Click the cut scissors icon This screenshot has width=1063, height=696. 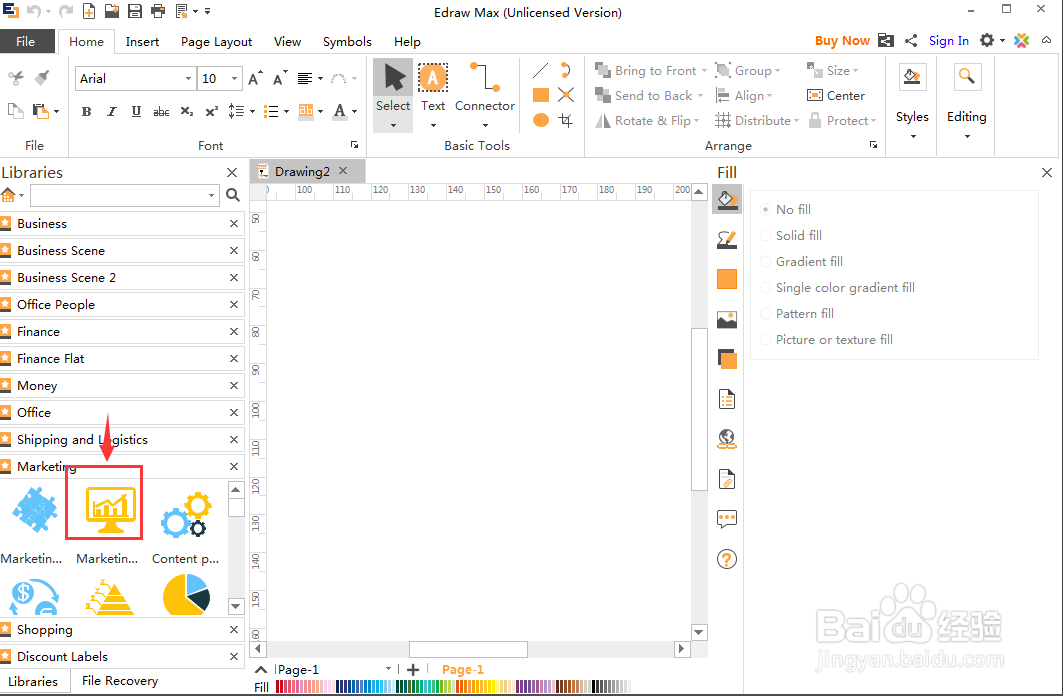16,77
